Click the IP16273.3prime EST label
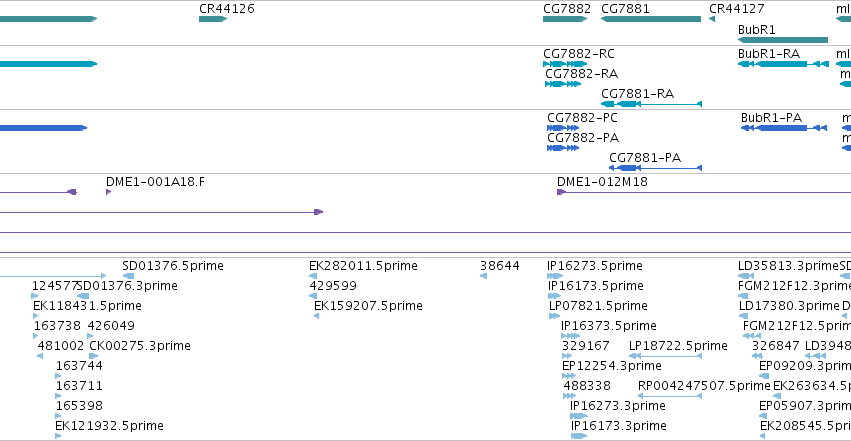 pyautogui.click(x=618, y=406)
